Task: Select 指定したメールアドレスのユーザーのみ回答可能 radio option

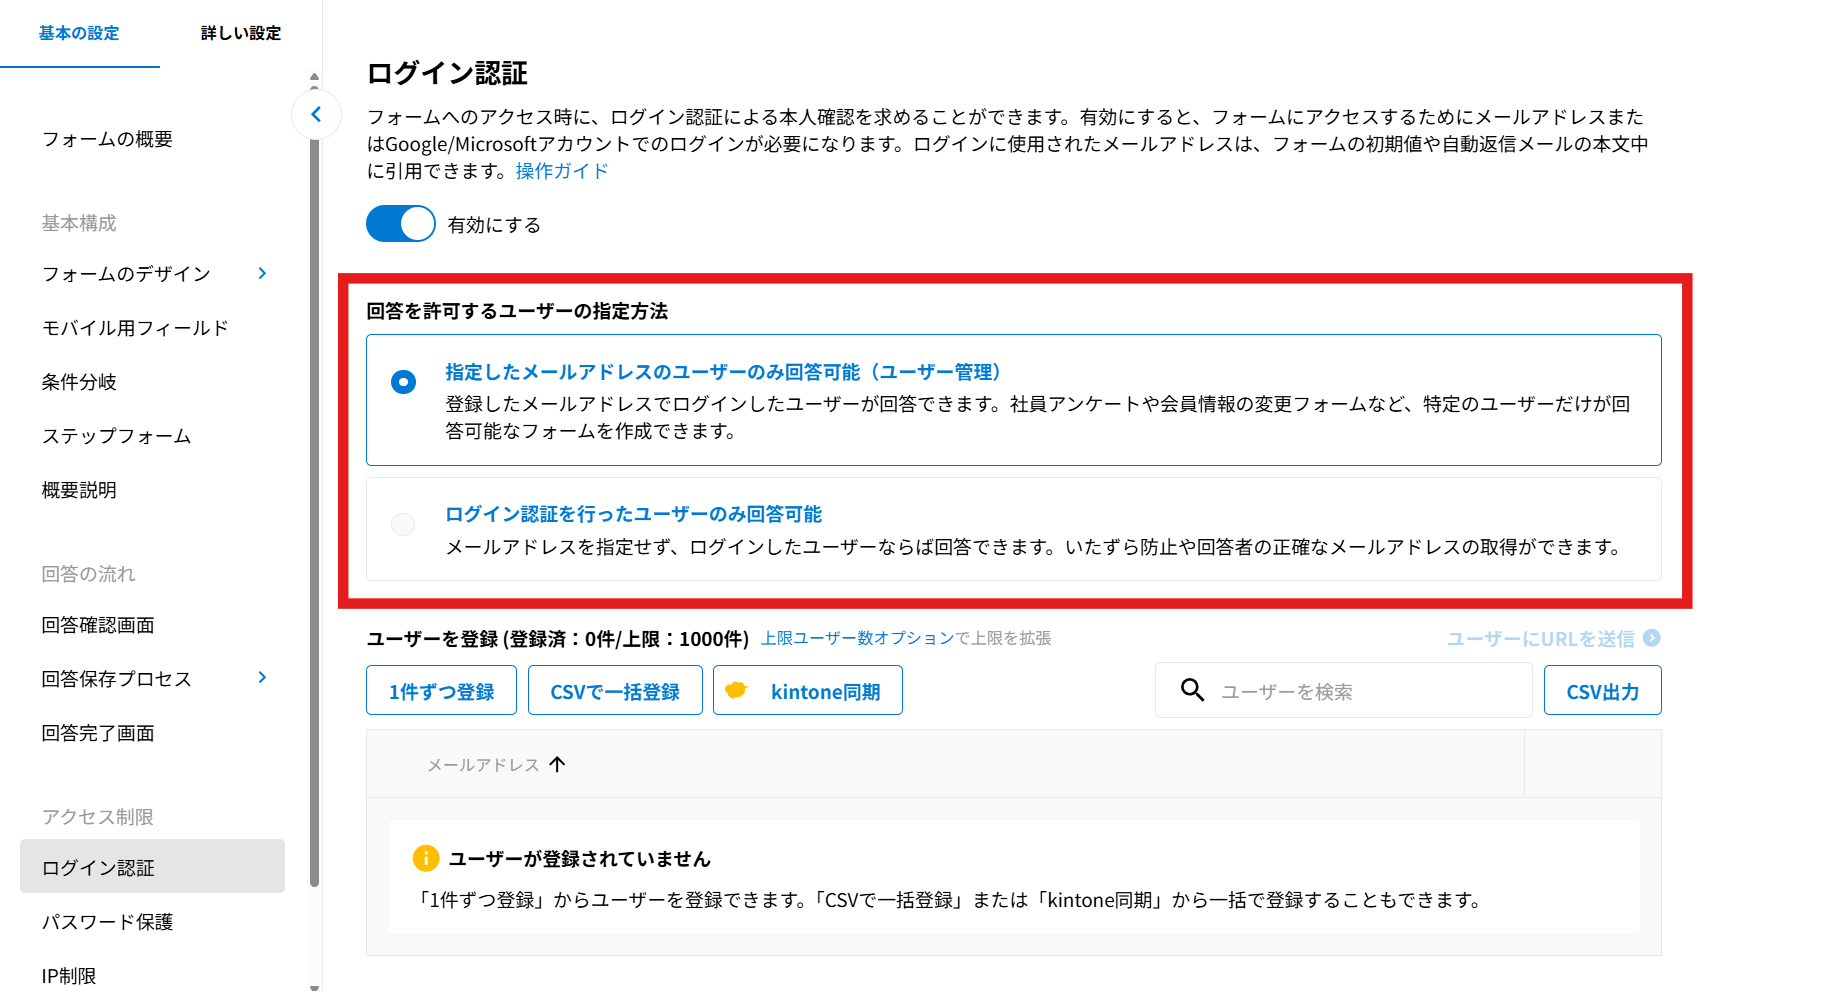Action: coord(403,382)
